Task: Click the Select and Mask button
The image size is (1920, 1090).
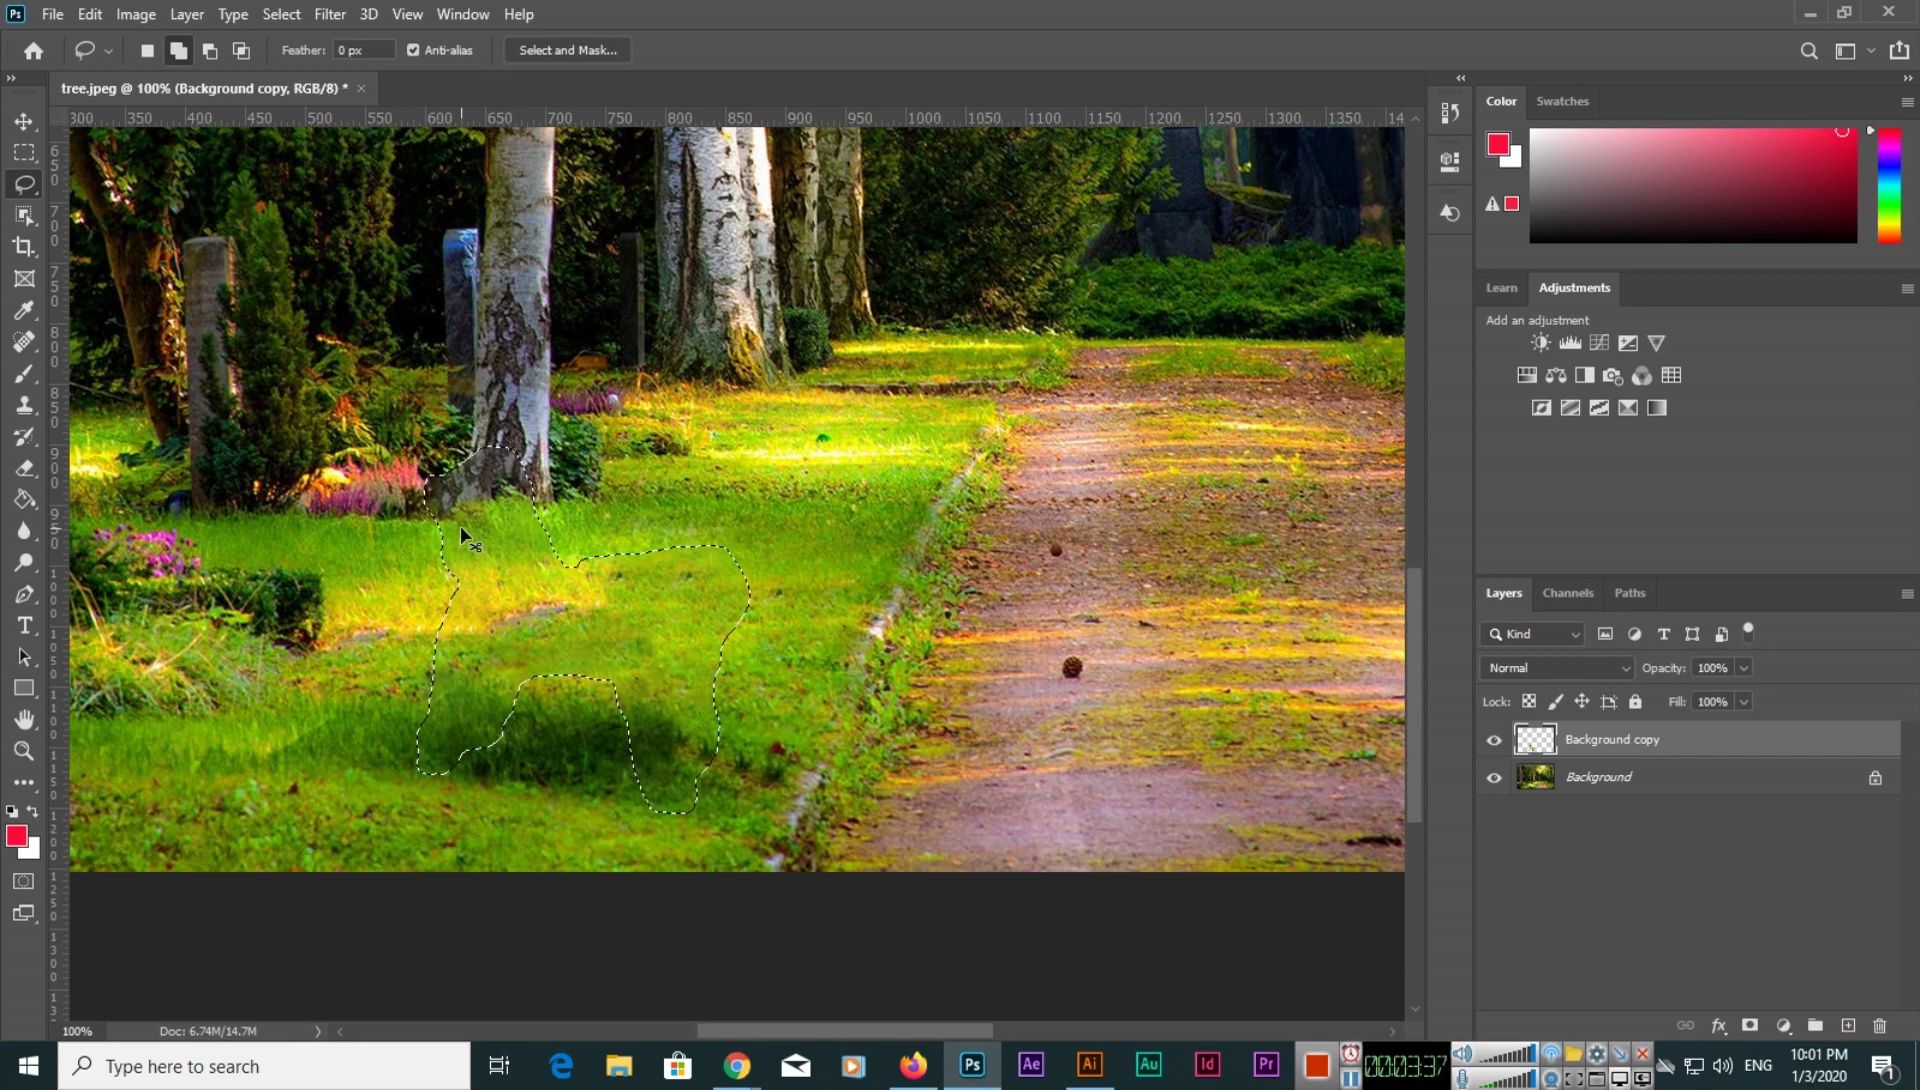Action: (568, 50)
